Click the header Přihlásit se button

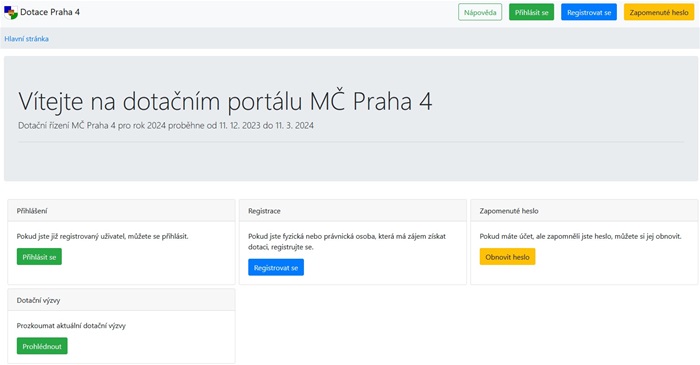click(531, 12)
